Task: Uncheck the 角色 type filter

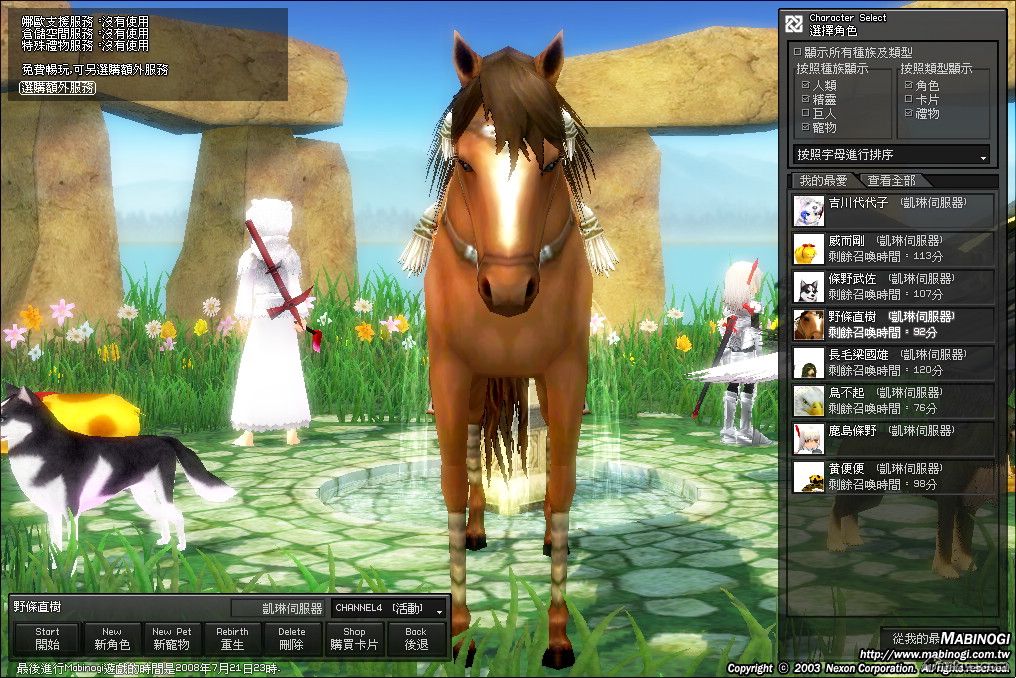Action: (x=908, y=85)
